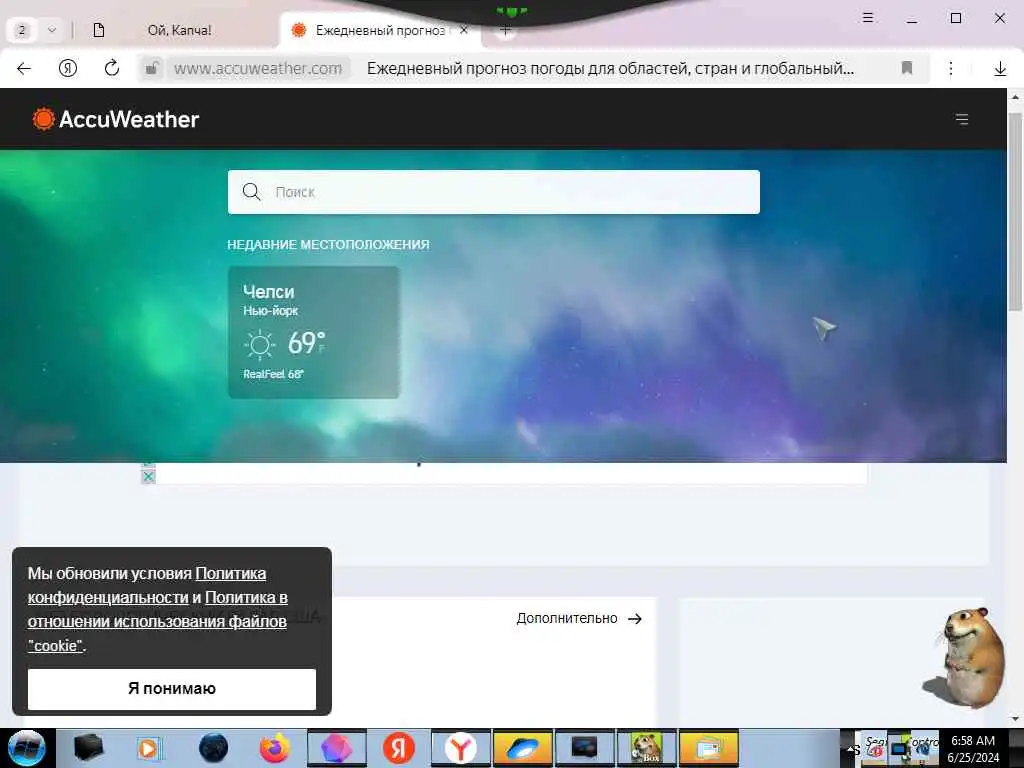The image size is (1024, 768).
Task: Click the magnifier icon in the search box
Action: point(251,191)
